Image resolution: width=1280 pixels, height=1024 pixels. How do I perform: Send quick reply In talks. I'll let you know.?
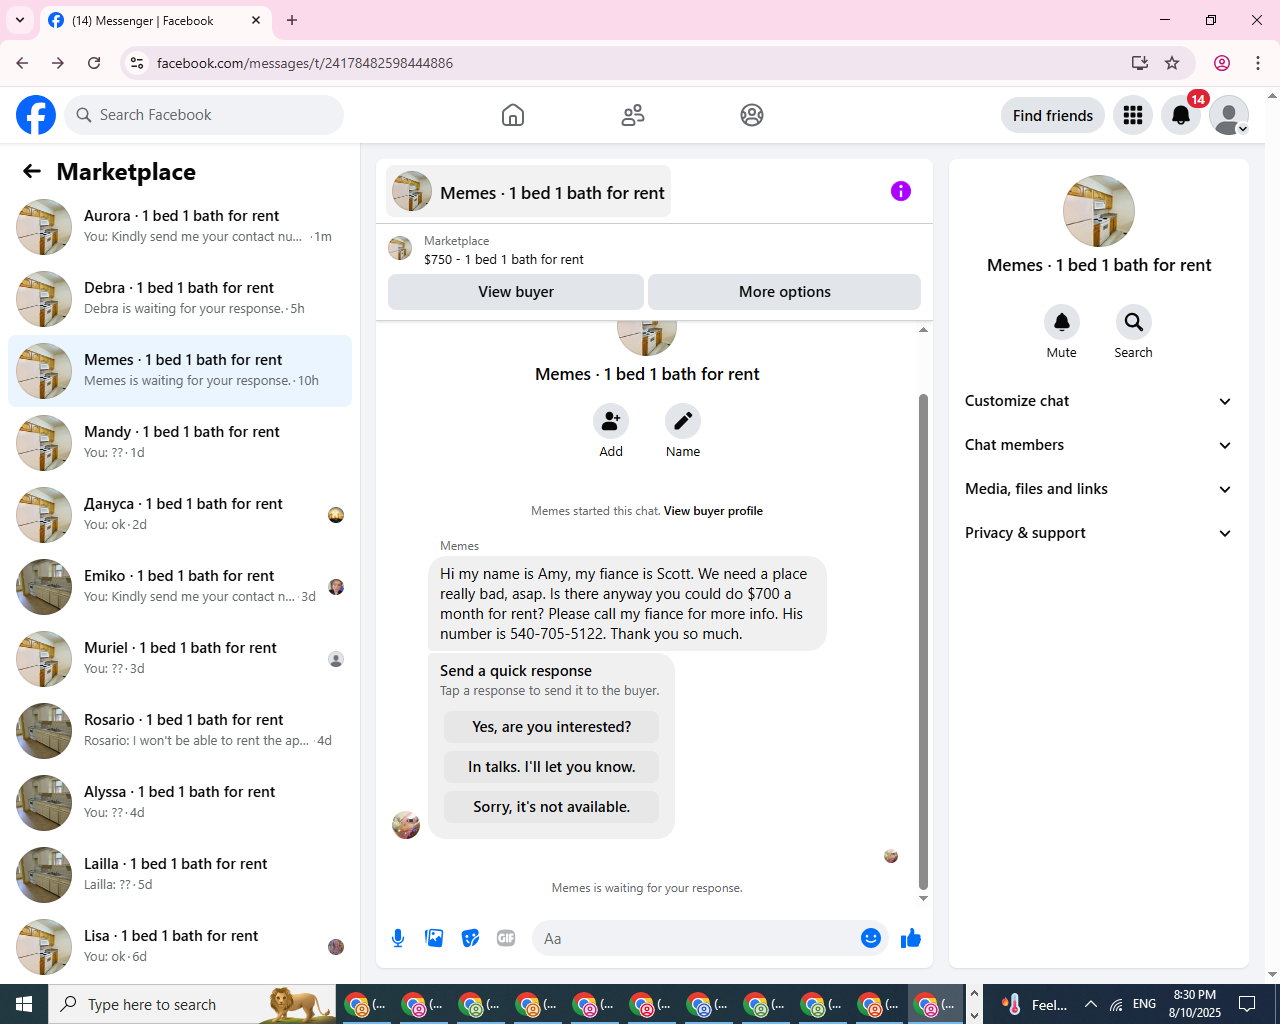[552, 767]
